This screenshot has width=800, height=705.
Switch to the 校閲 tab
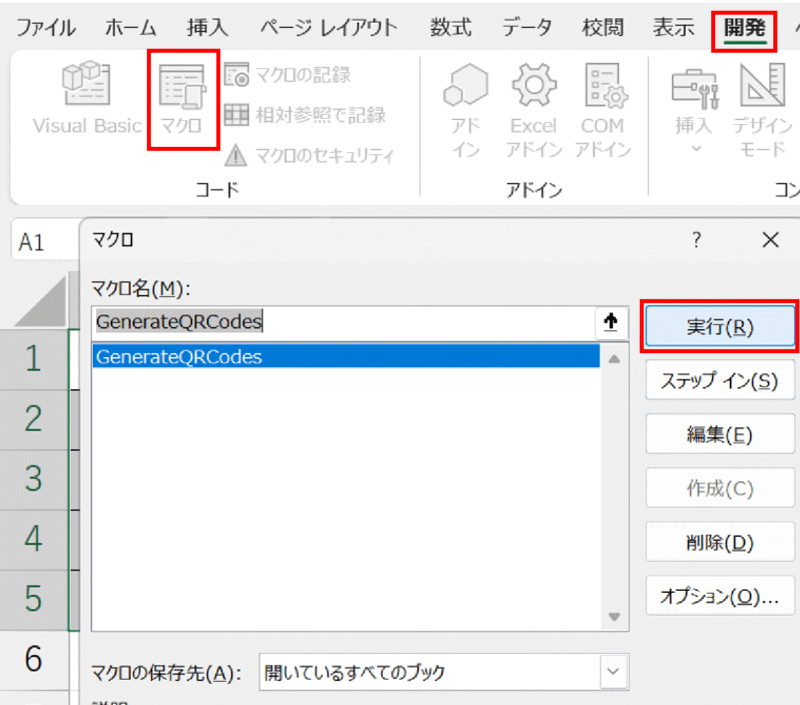click(603, 28)
